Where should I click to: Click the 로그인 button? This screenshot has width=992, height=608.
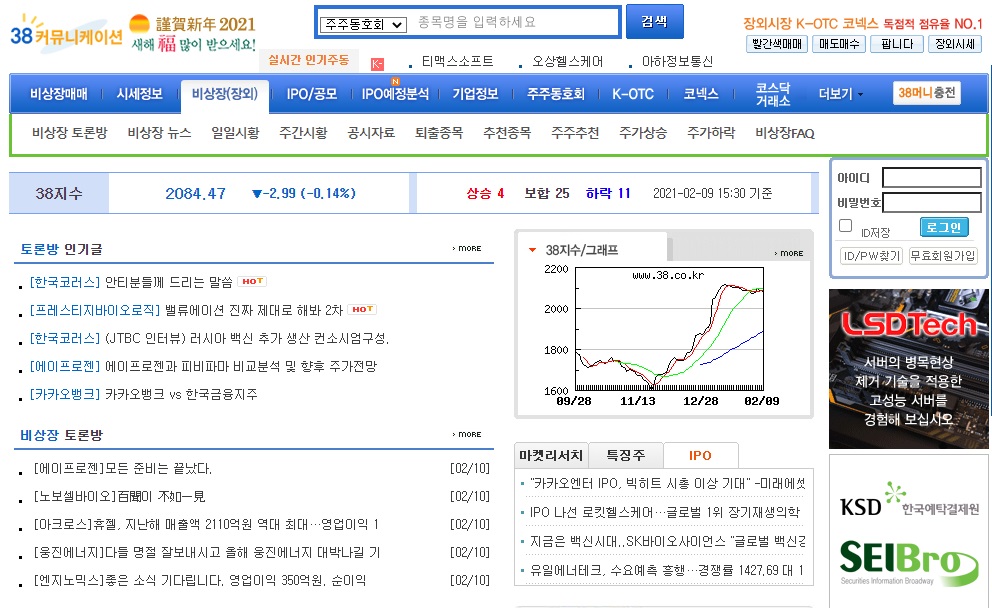coord(944,227)
